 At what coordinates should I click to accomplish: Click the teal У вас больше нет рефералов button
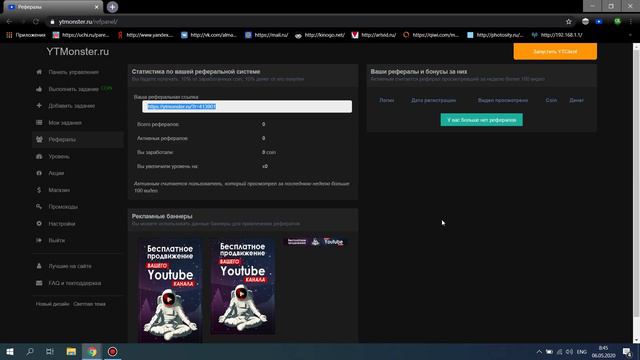pyautogui.click(x=482, y=120)
